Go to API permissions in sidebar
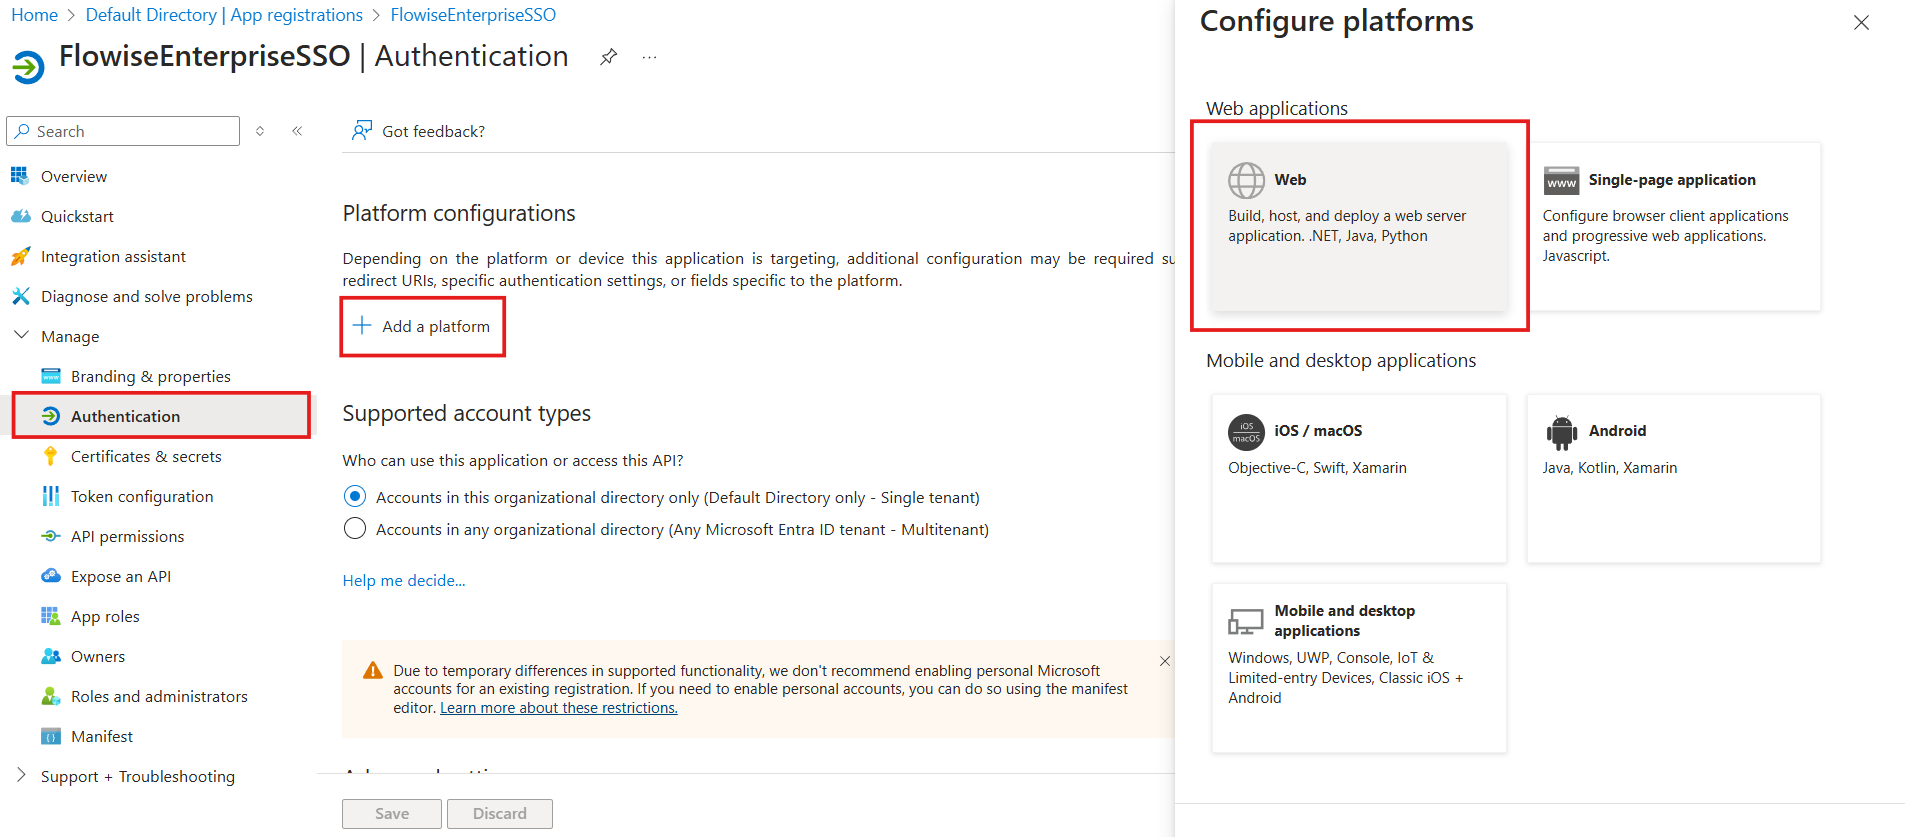 (x=127, y=537)
